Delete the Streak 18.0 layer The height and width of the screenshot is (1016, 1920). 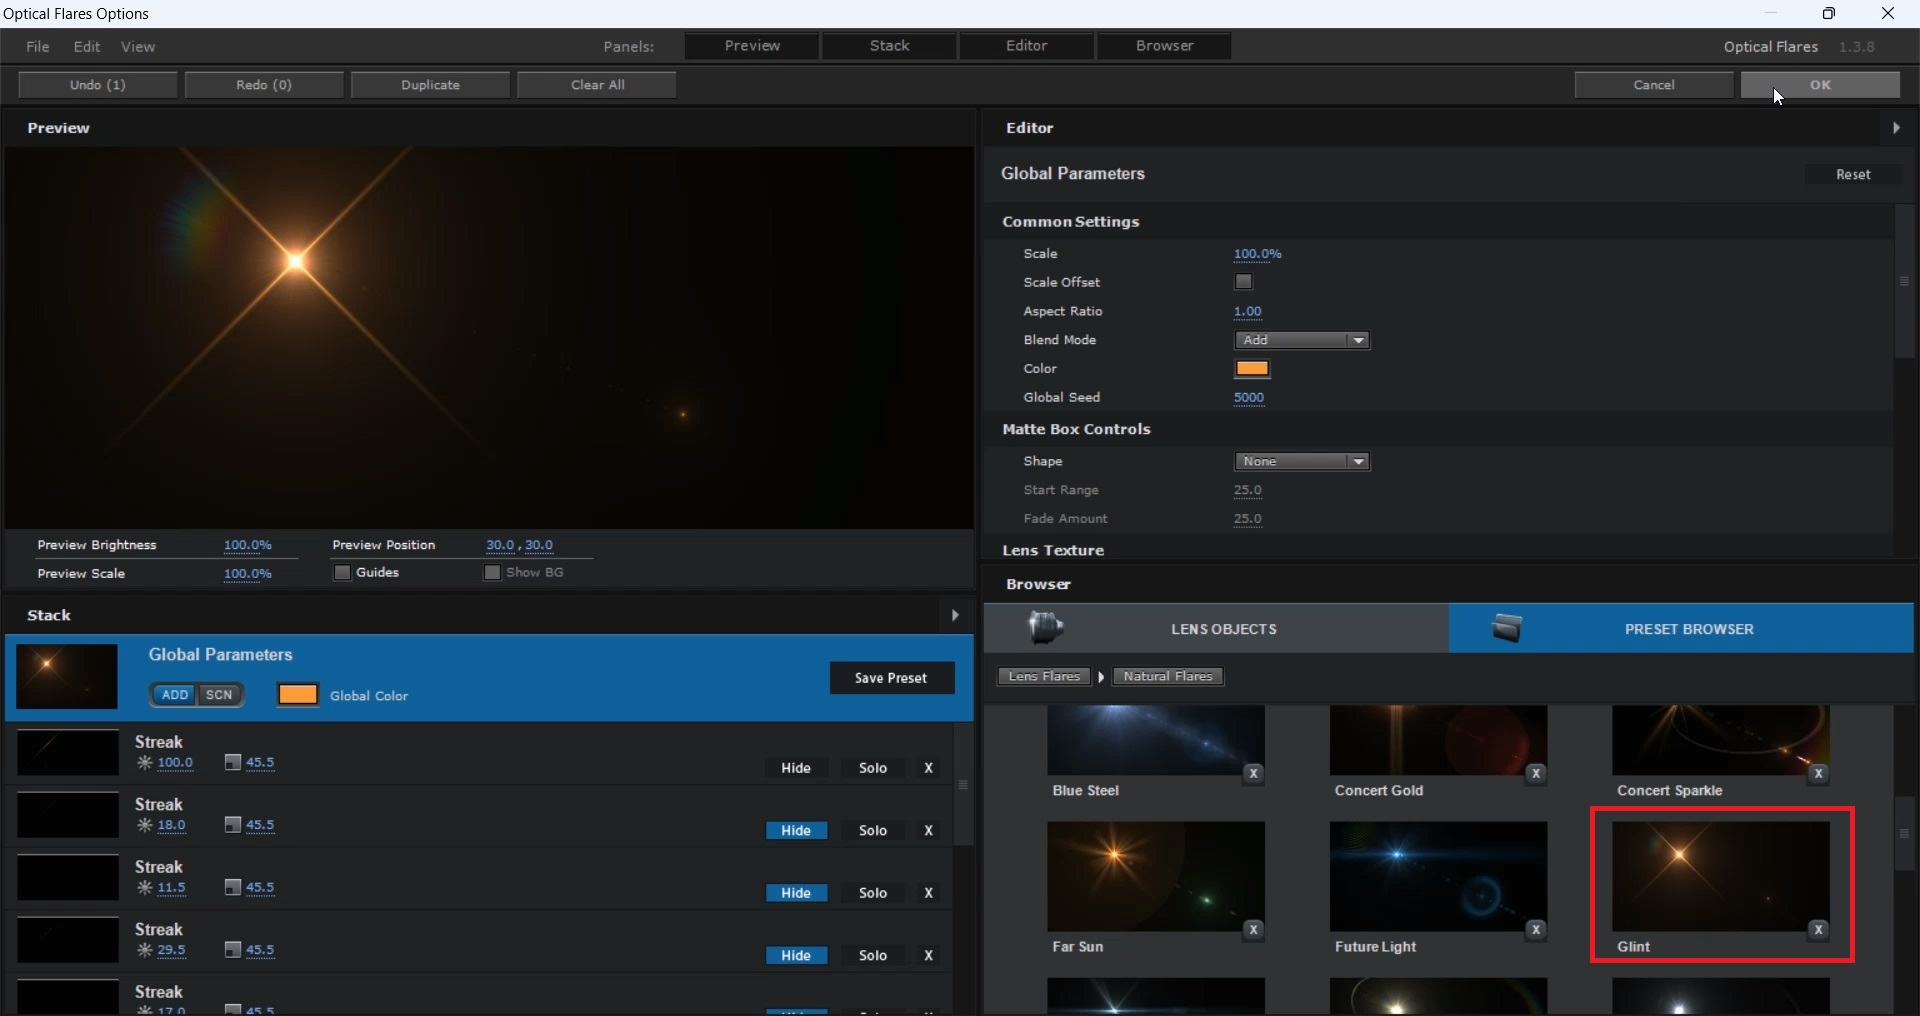(x=929, y=831)
